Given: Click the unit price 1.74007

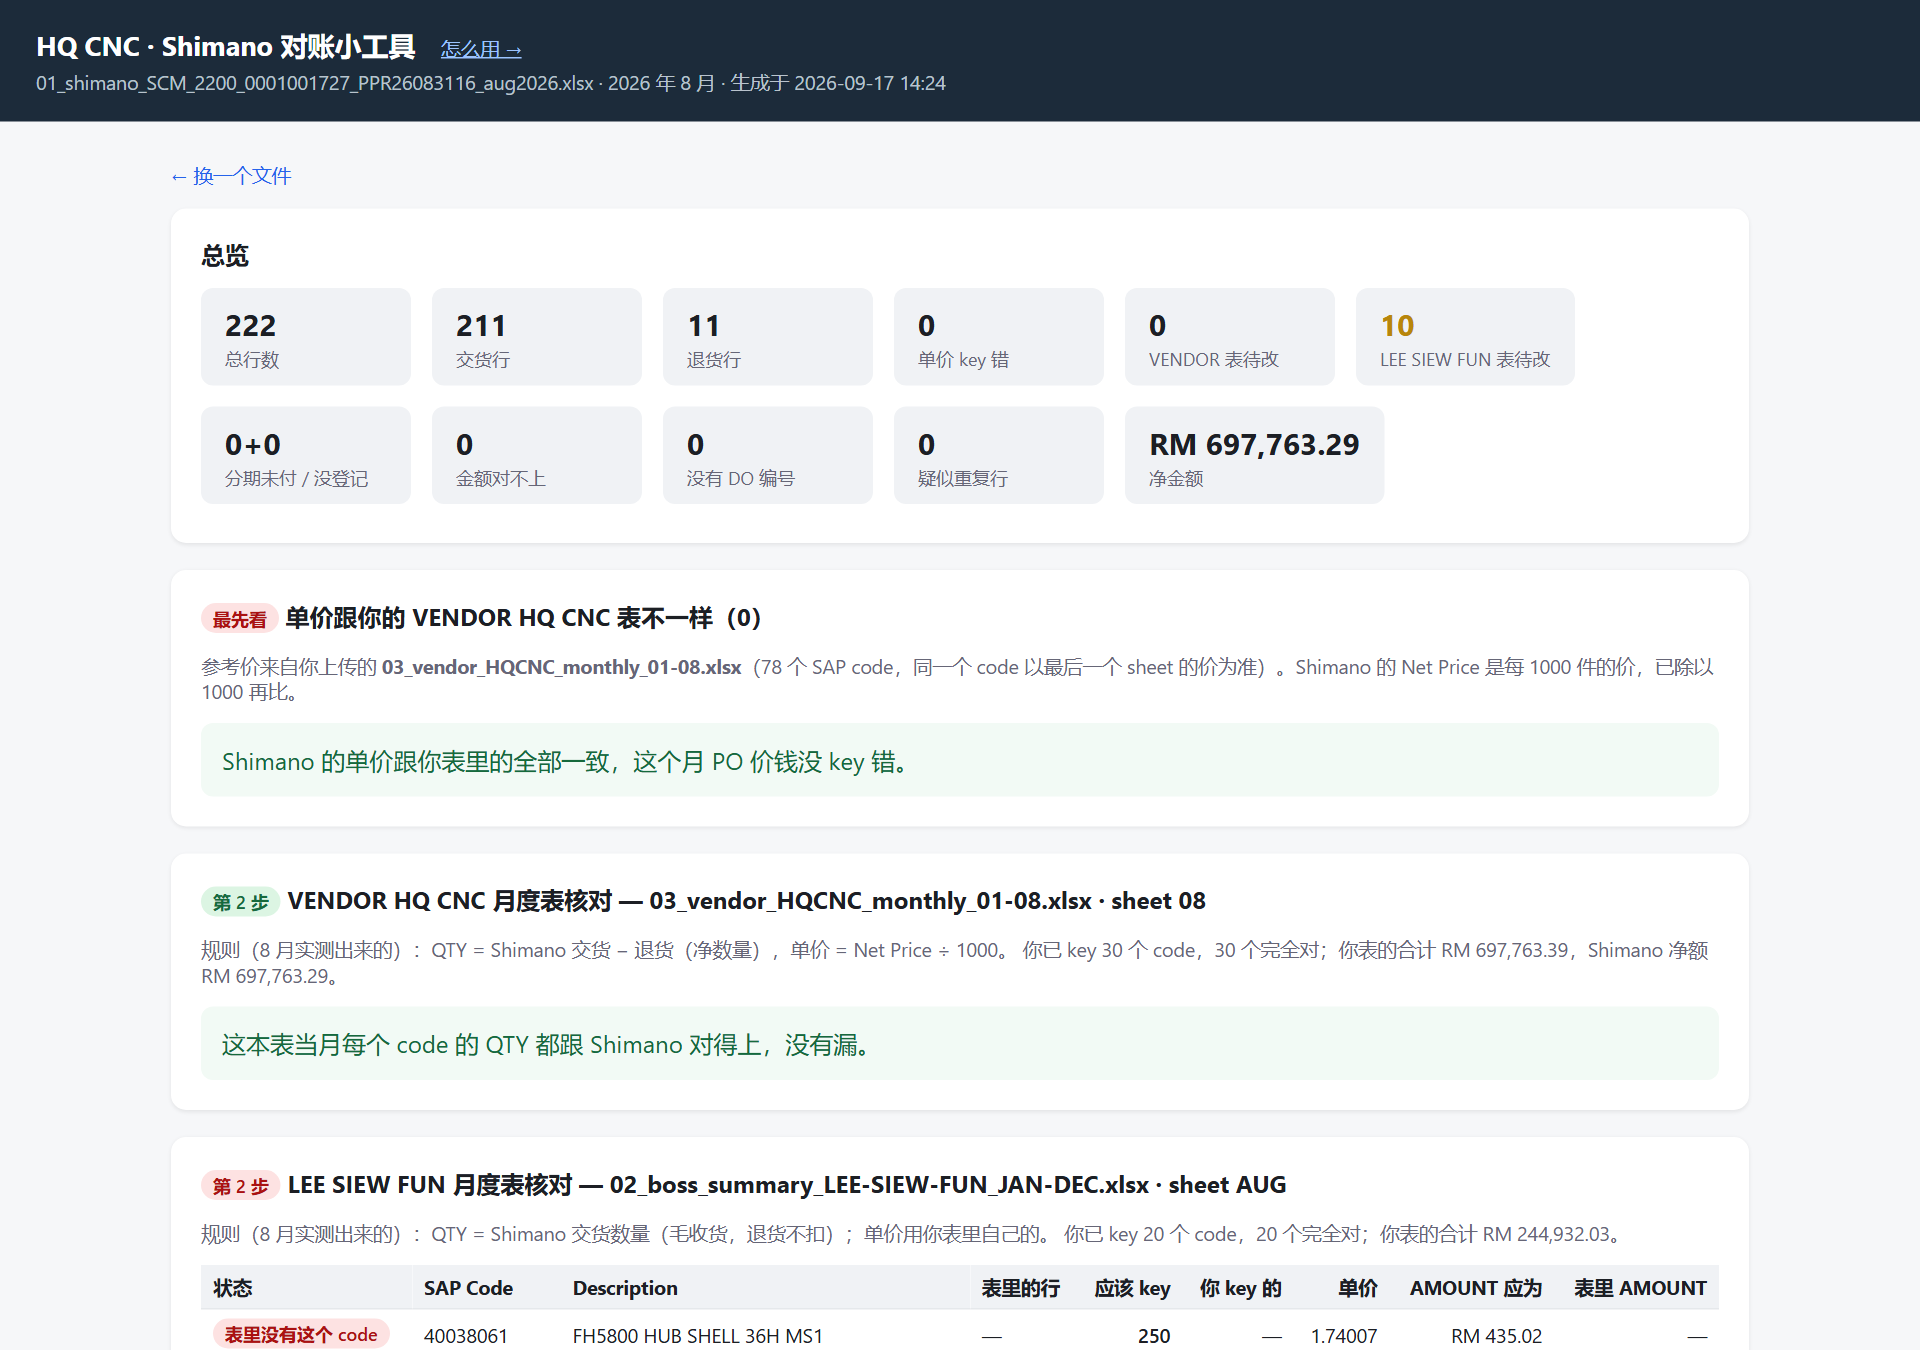Looking at the screenshot, I should tap(1344, 1336).
